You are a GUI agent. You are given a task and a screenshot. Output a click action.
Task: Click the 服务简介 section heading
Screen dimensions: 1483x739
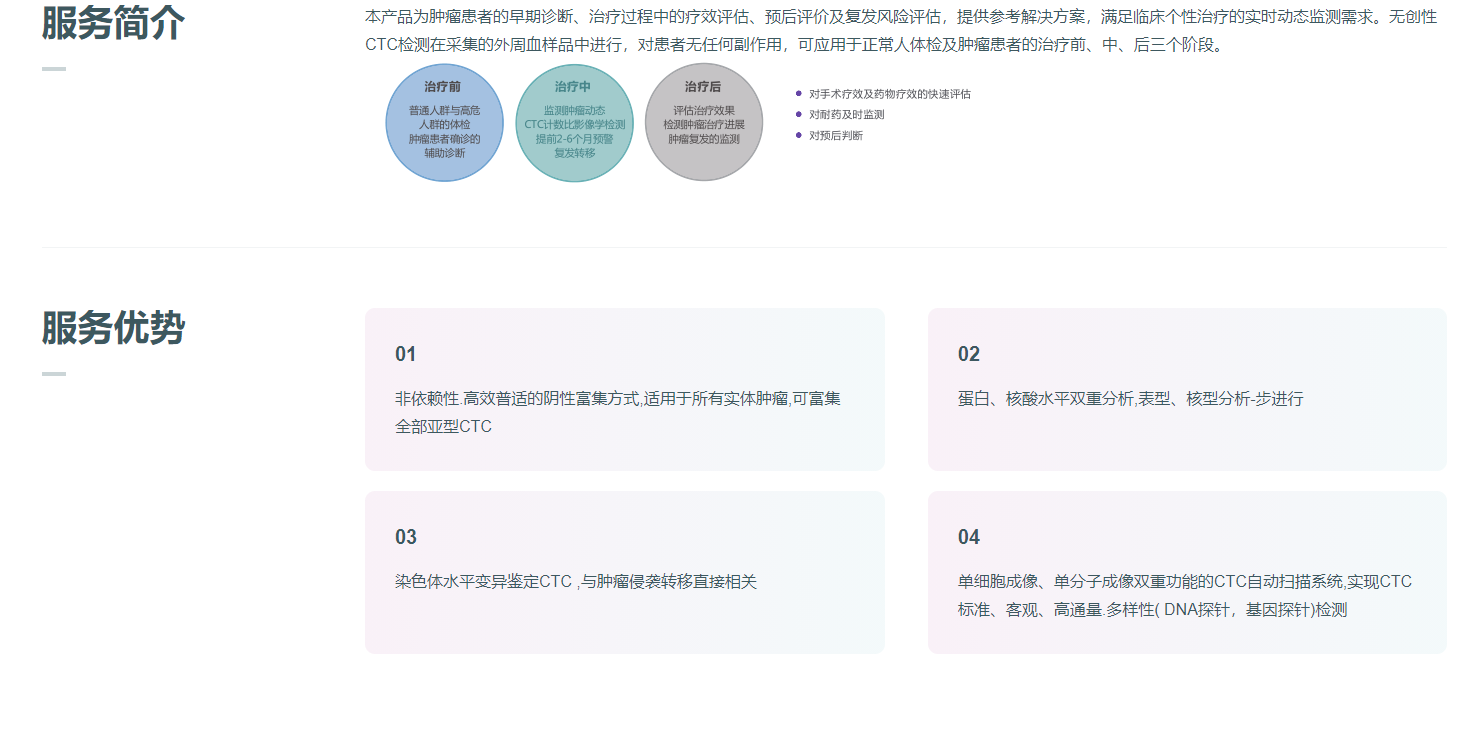click(113, 23)
